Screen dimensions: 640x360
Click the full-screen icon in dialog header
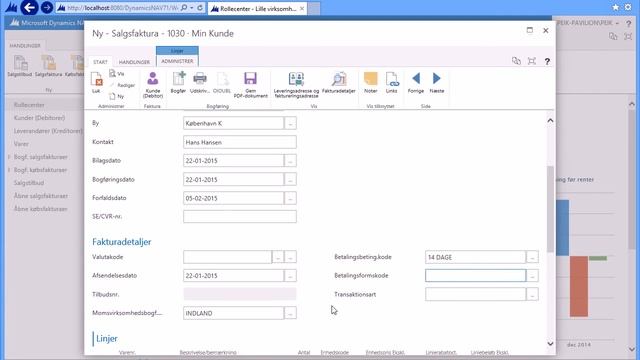(531, 61)
